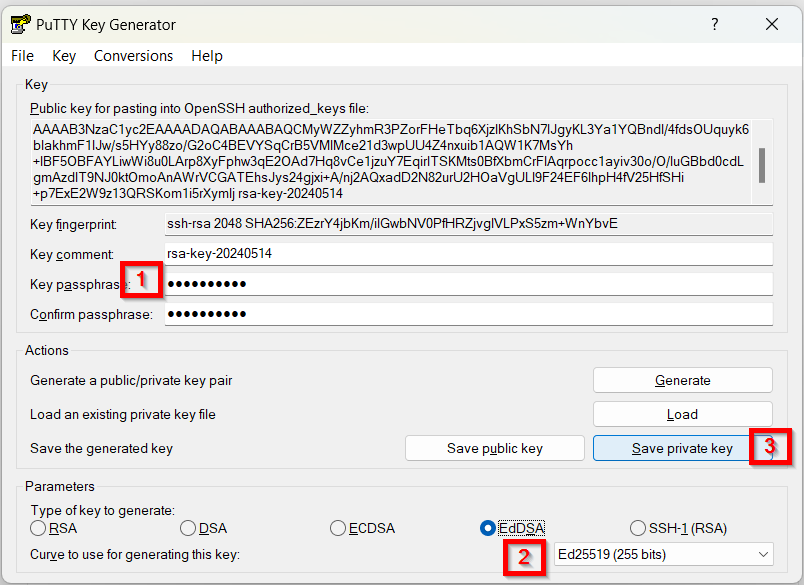Select the EdDSA key type
This screenshot has width=804, height=585.
point(512,528)
